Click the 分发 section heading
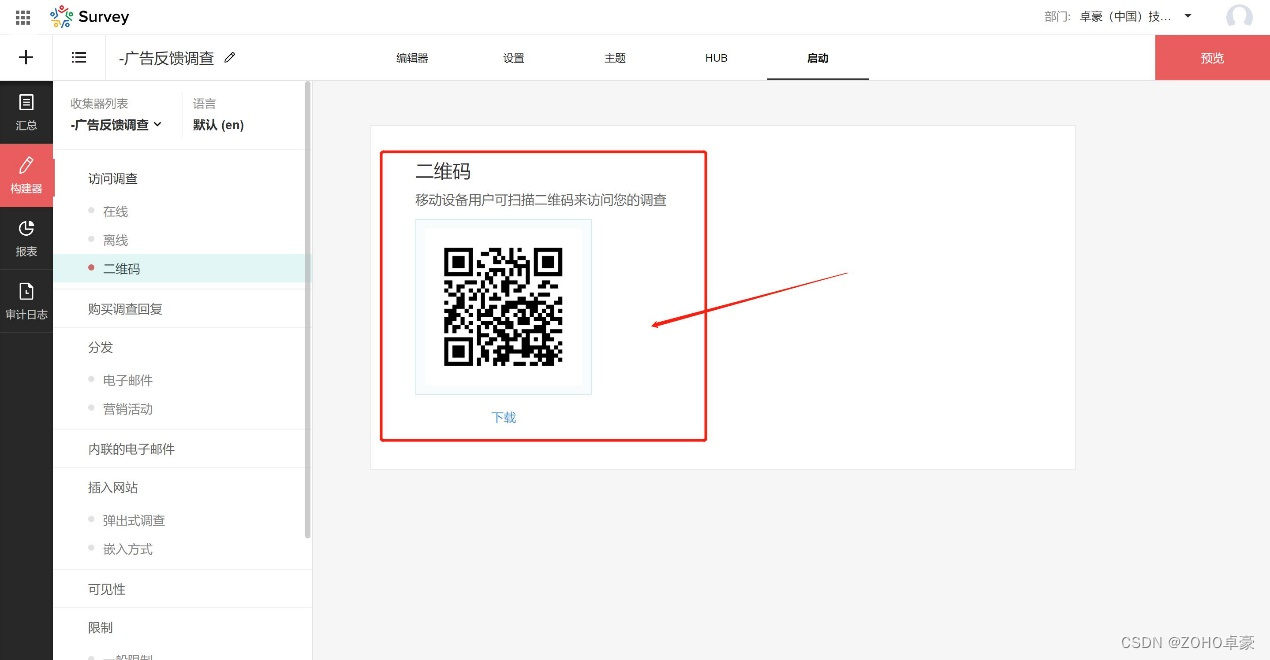 point(100,348)
